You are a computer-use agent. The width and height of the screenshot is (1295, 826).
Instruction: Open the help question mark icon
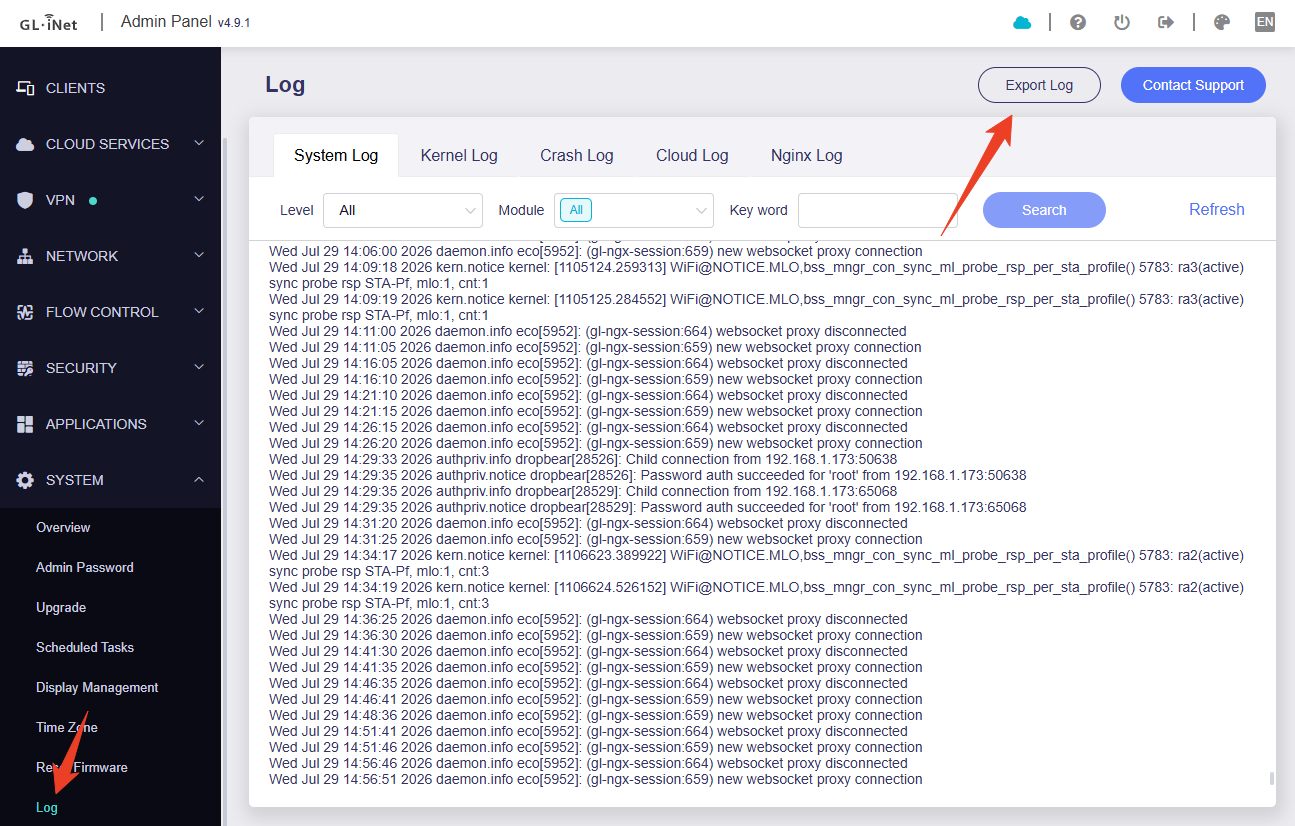[x=1078, y=22]
